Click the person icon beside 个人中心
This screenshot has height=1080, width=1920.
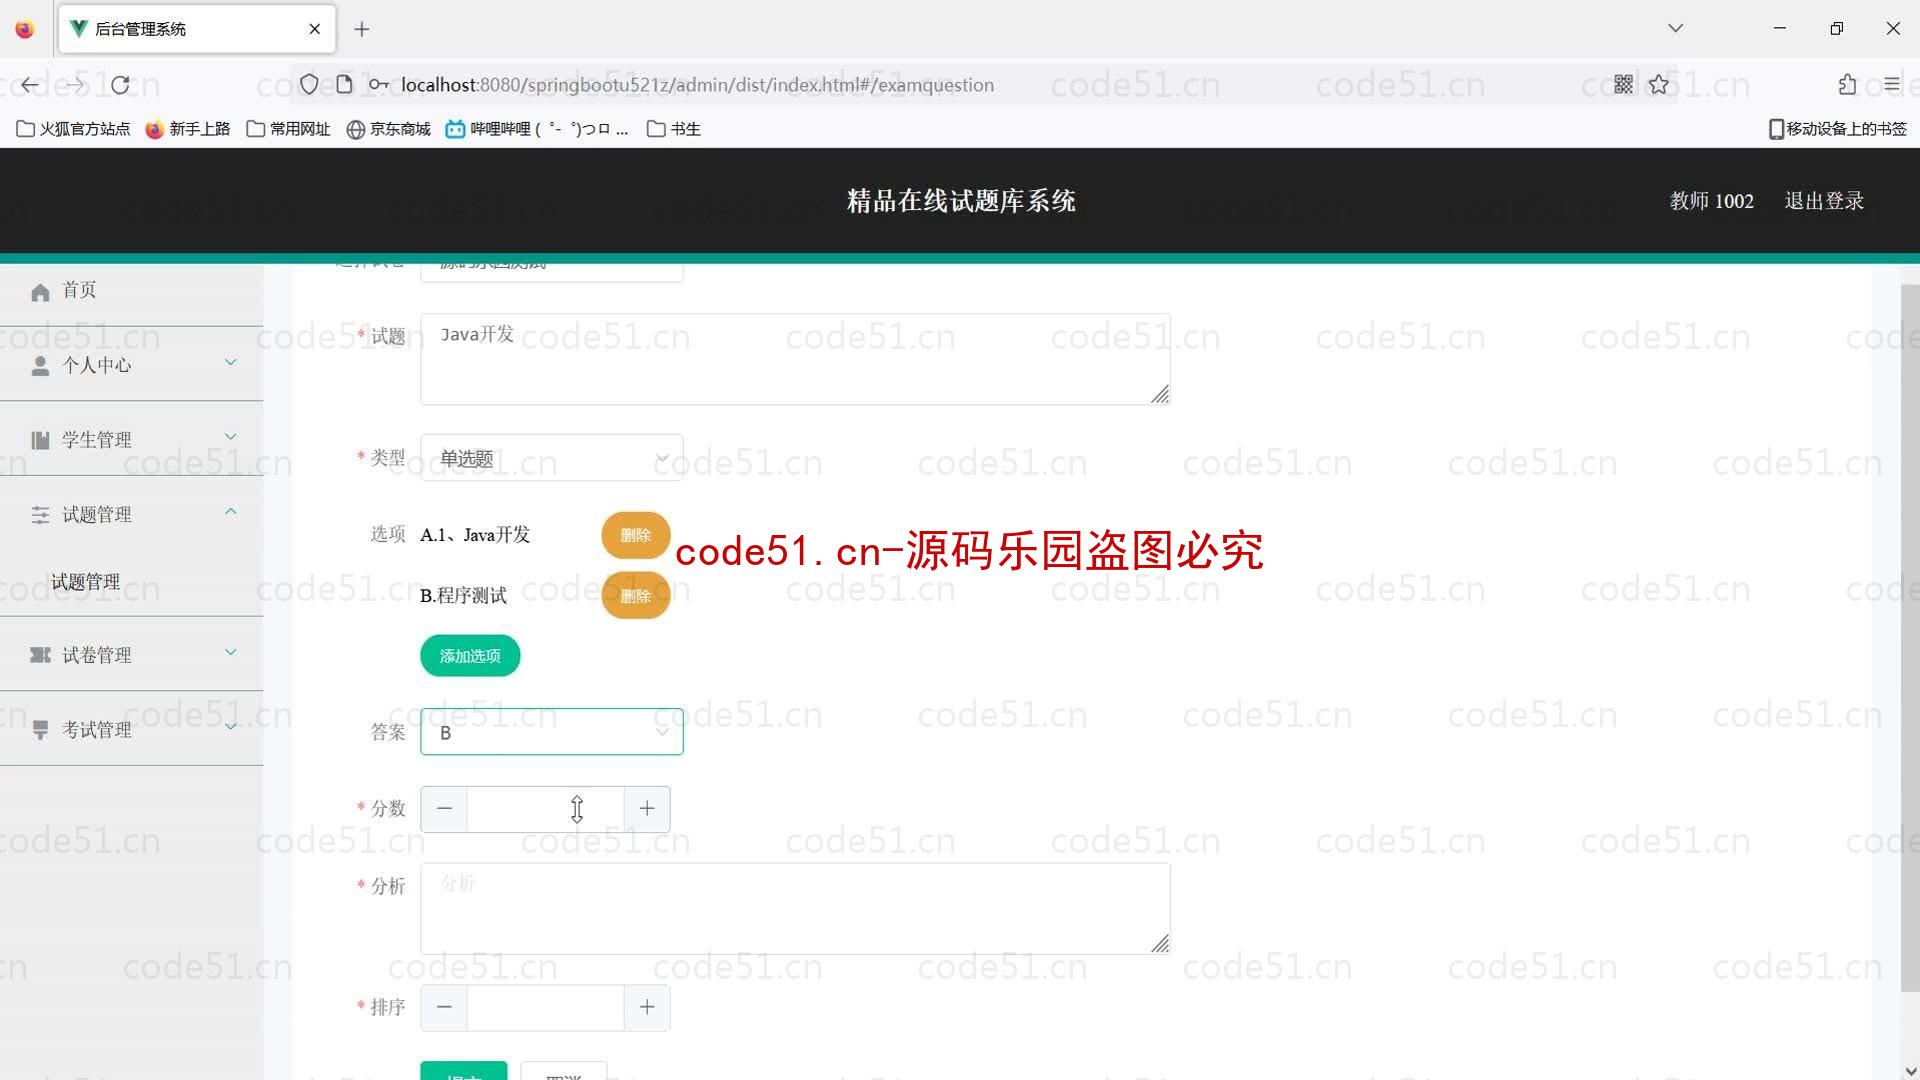click(40, 366)
